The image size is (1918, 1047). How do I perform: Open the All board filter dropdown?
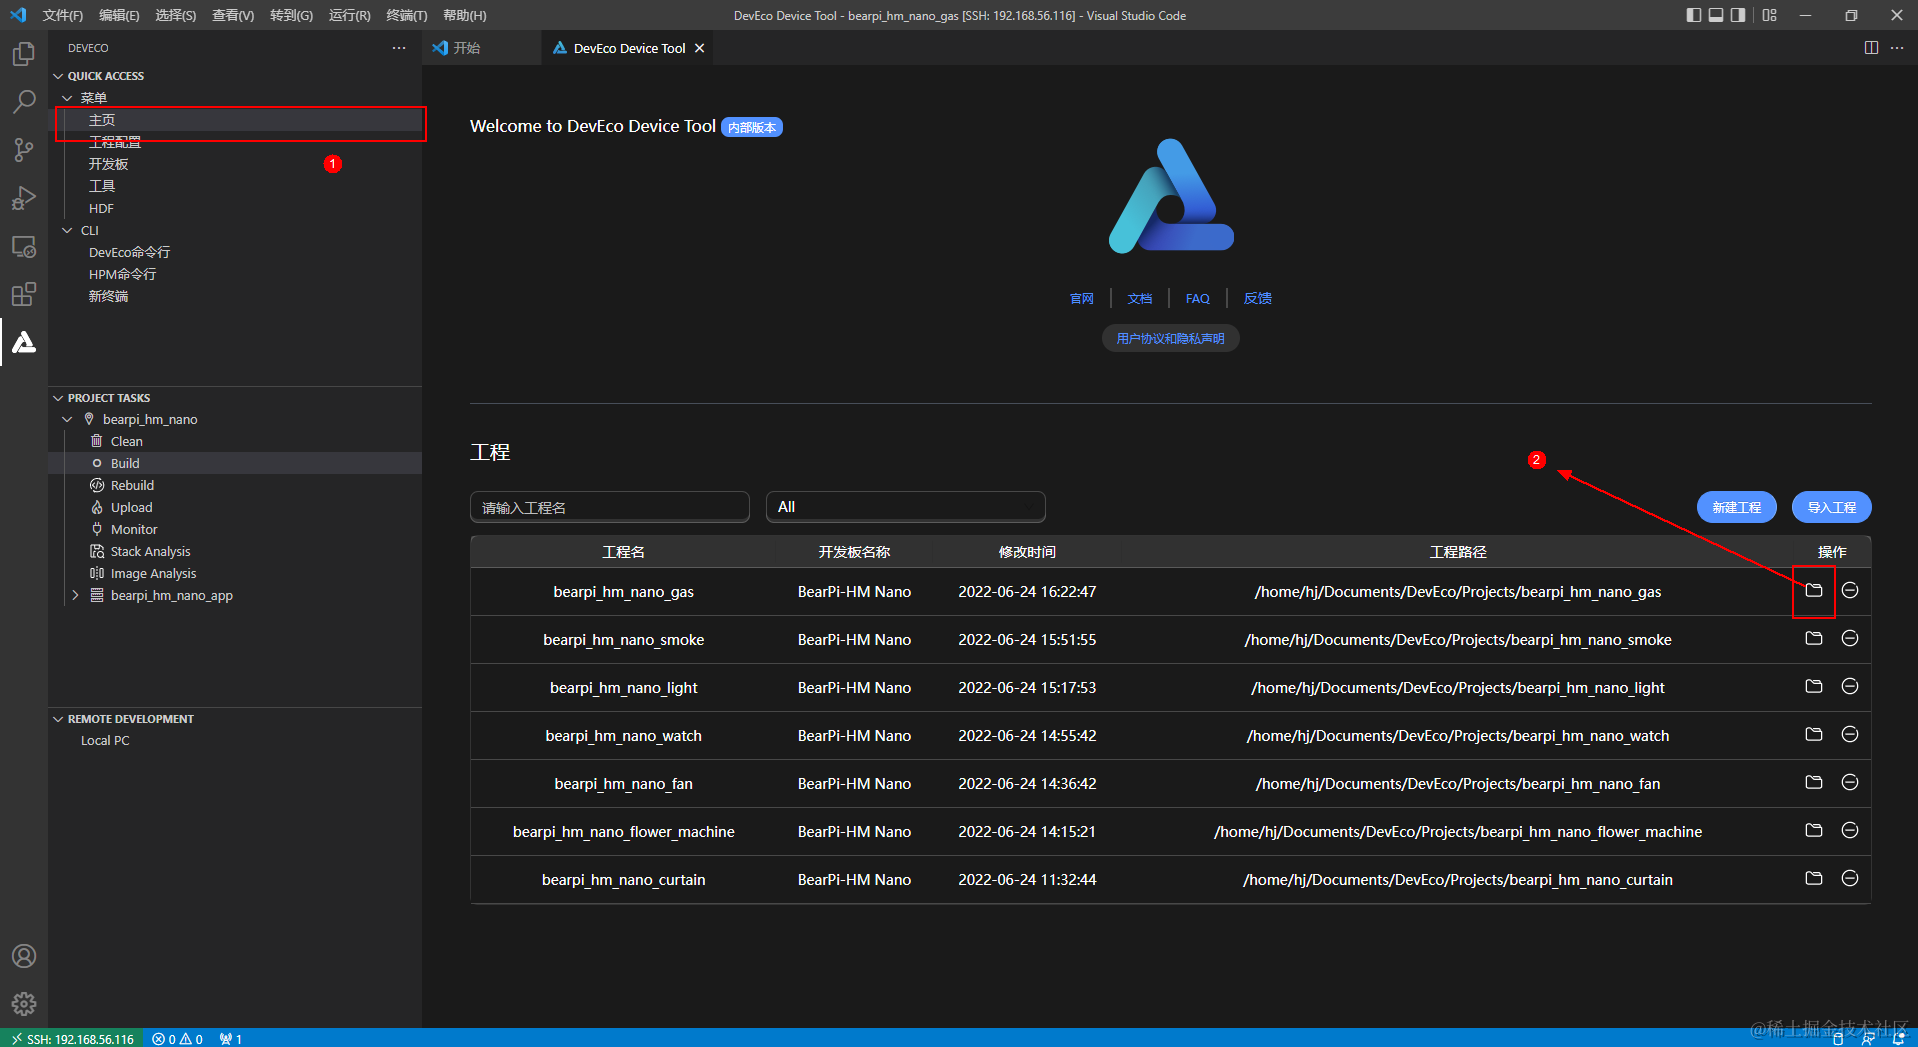pyautogui.click(x=906, y=507)
